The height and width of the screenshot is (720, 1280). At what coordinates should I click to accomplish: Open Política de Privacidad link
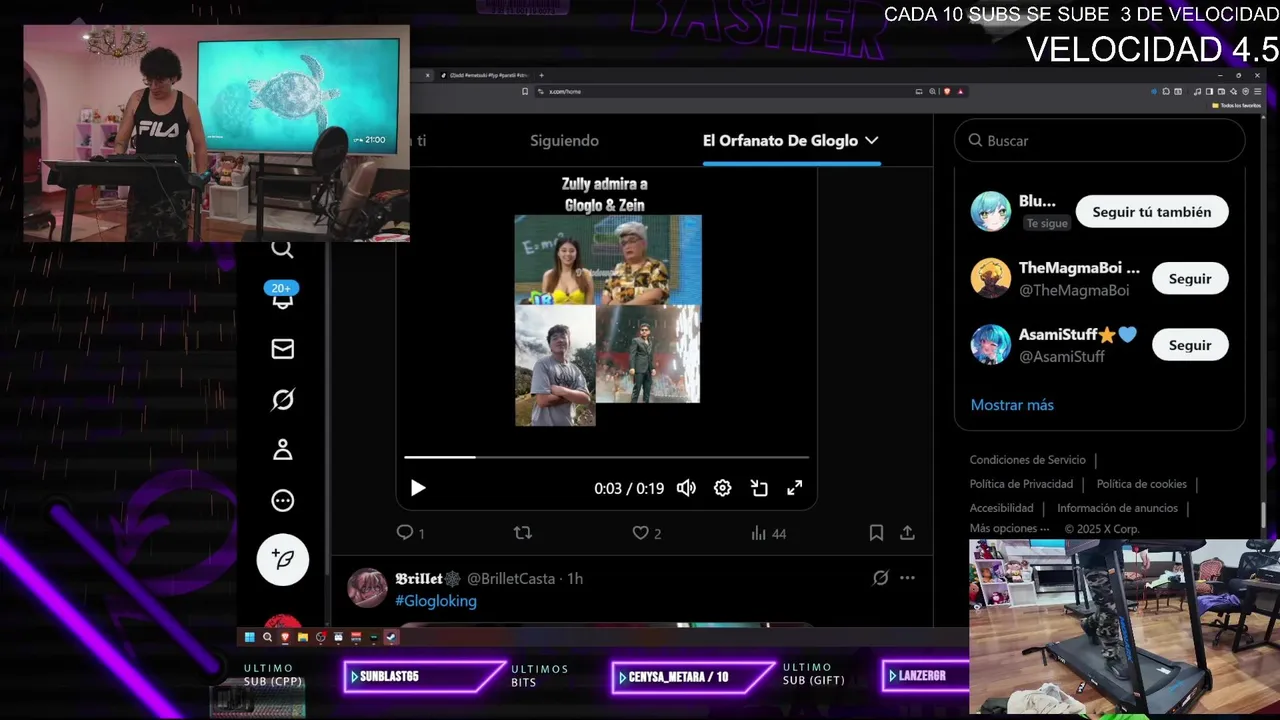pyautogui.click(x=1021, y=484)
